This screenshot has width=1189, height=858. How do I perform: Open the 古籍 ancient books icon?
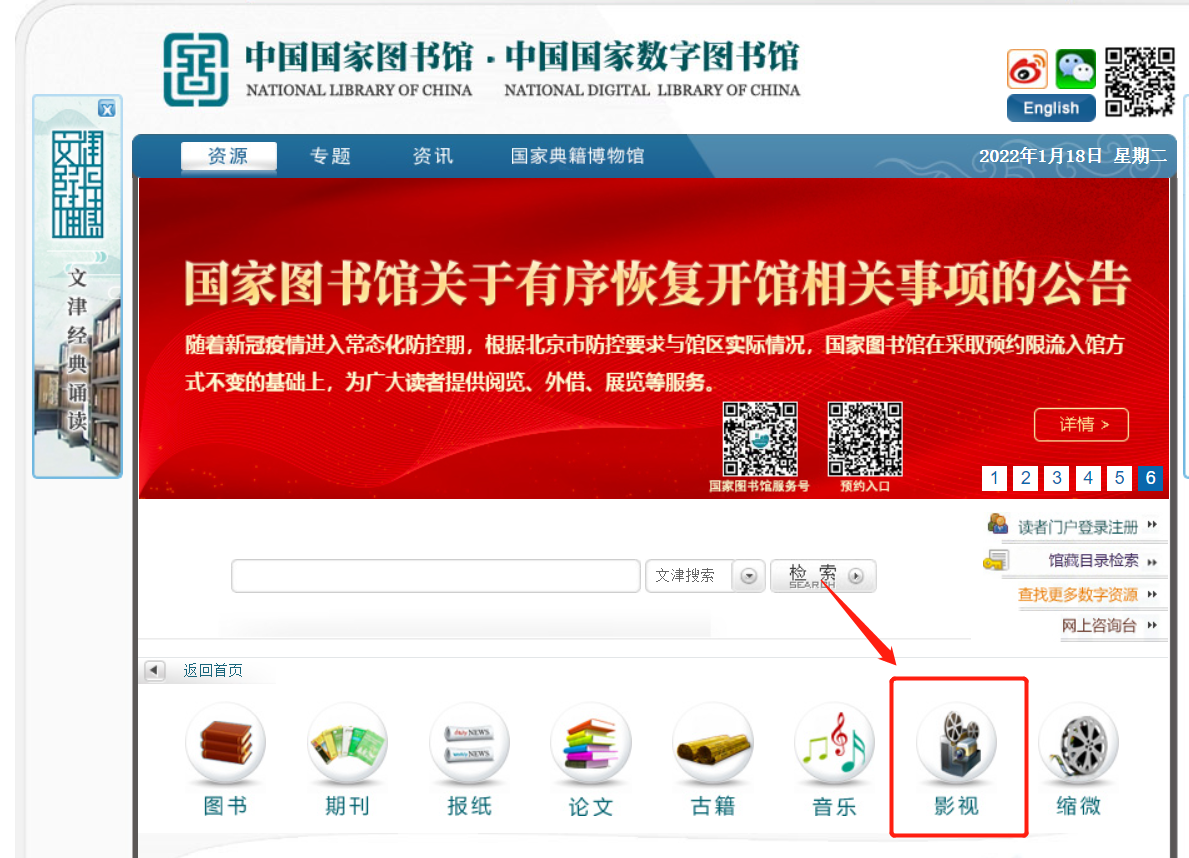(x=713, y=743)
